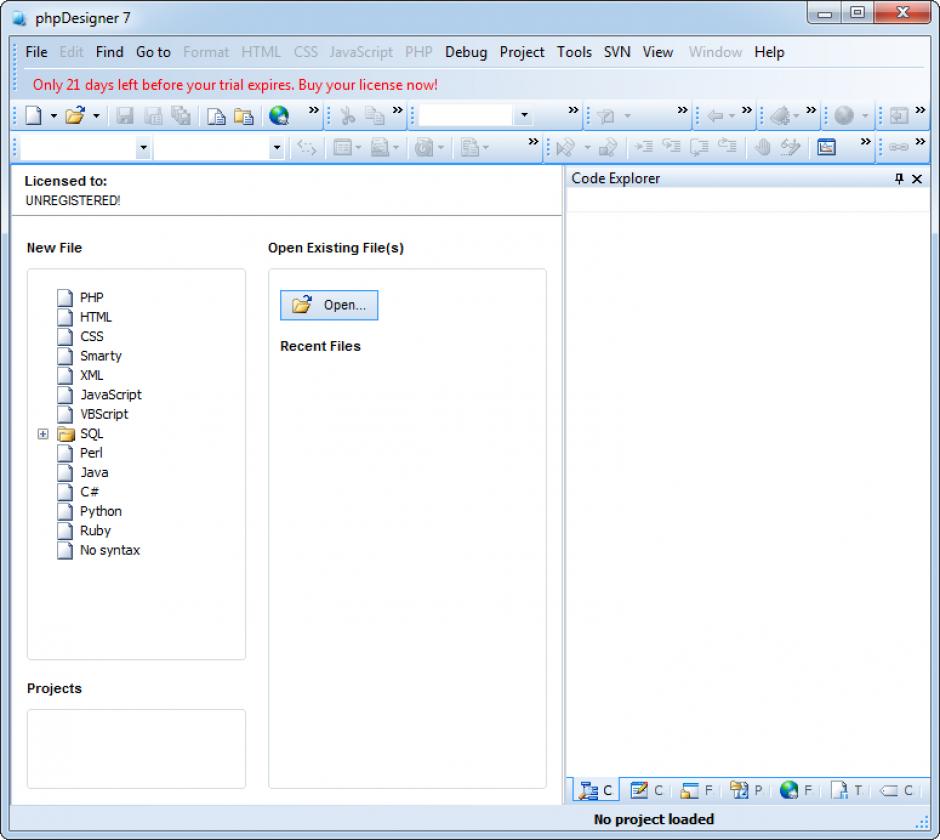Open the second combo box on second toolbar
940x840 pixels.
276,147
